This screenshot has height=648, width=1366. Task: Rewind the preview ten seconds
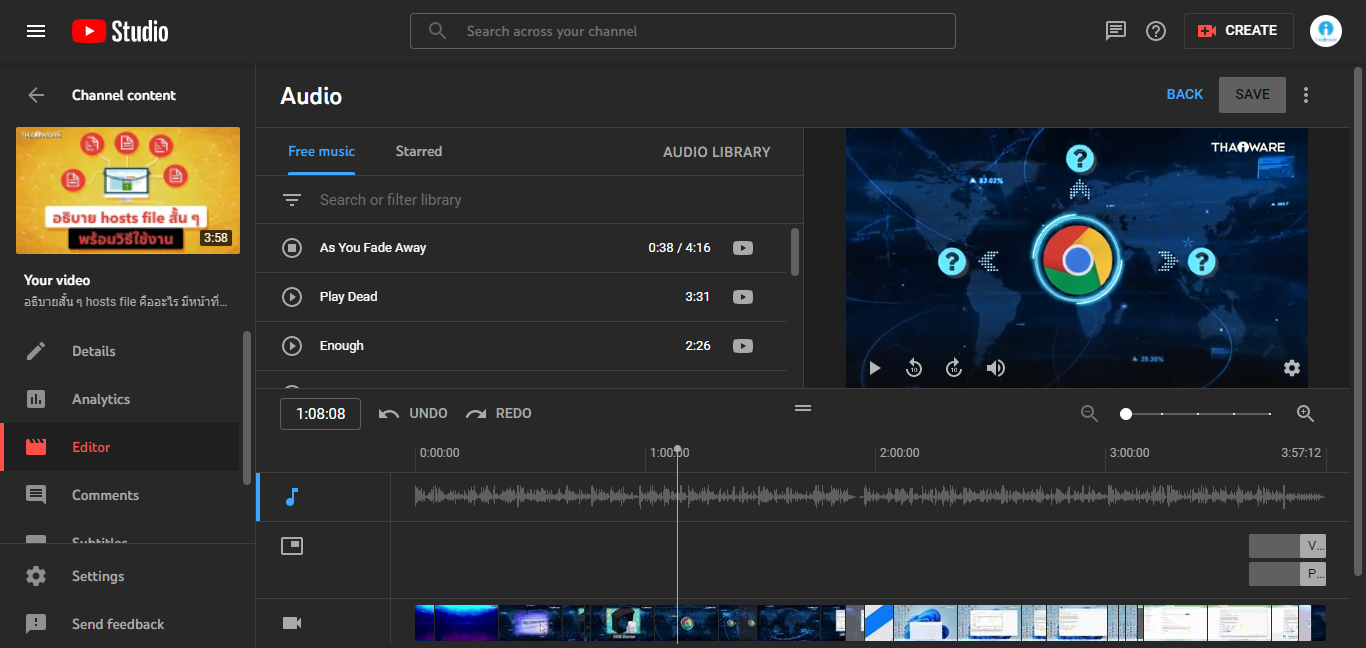(x=914, y=368)
